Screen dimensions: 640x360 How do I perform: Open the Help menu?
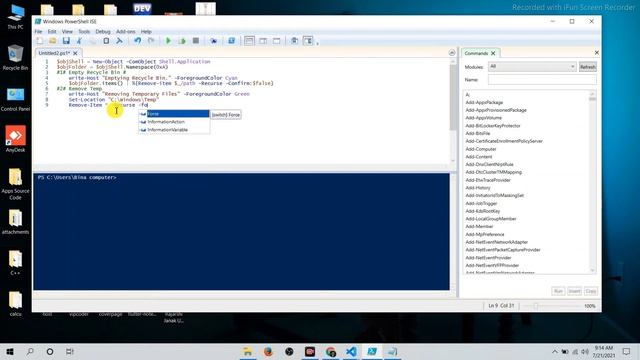(146, 31)
